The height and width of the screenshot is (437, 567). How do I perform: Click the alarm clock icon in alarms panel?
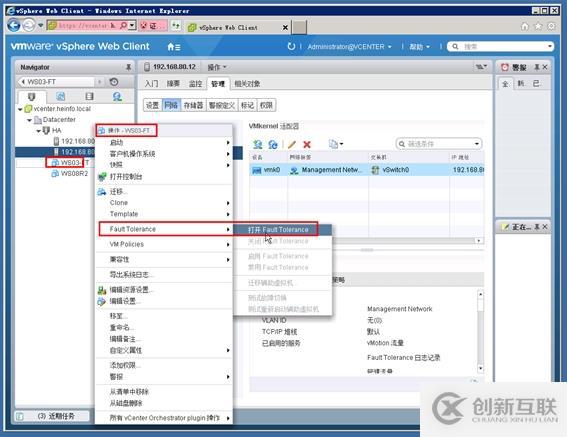(x=505, y=67)
